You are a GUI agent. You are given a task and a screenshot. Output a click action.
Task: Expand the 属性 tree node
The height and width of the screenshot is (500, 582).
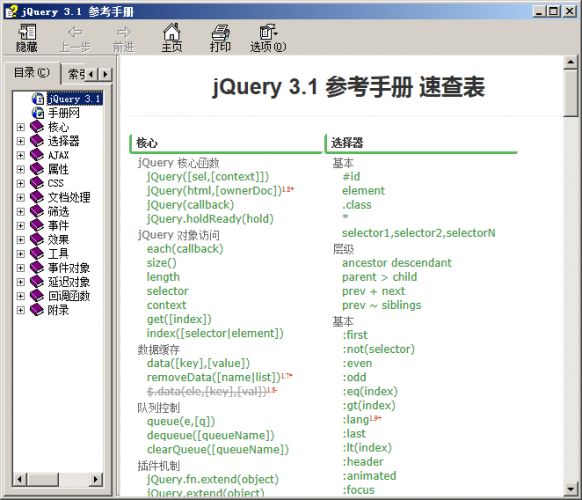click(20, 170)
